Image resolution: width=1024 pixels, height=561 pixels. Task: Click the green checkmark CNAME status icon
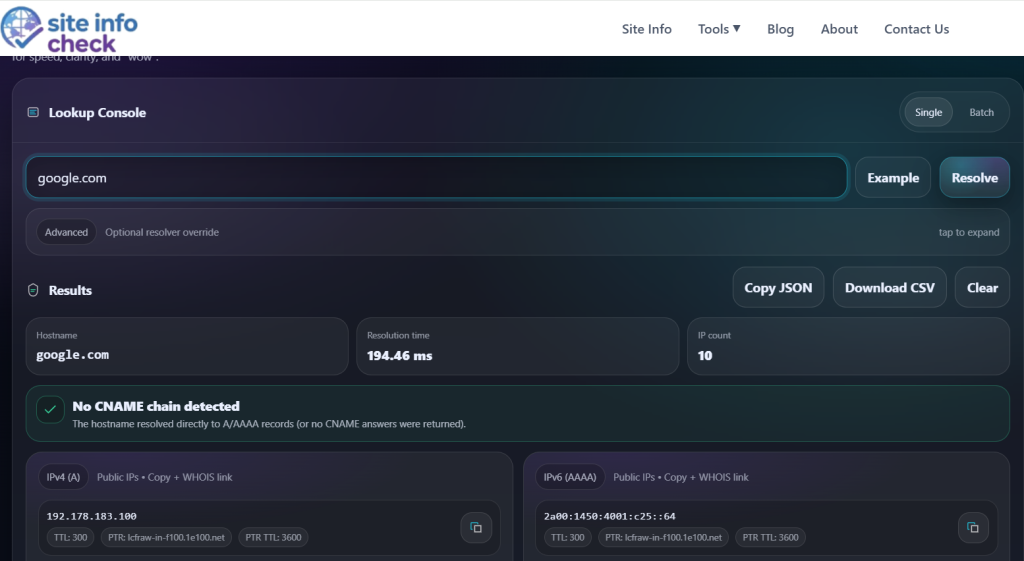click(50, 410)
